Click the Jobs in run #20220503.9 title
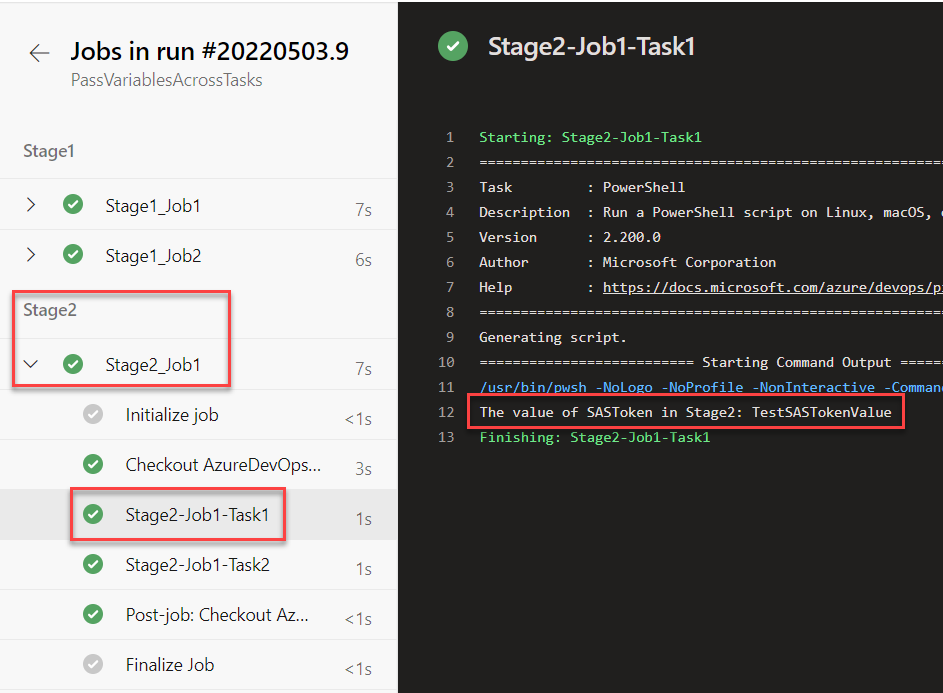943x693 pixels. pos(209,51)
